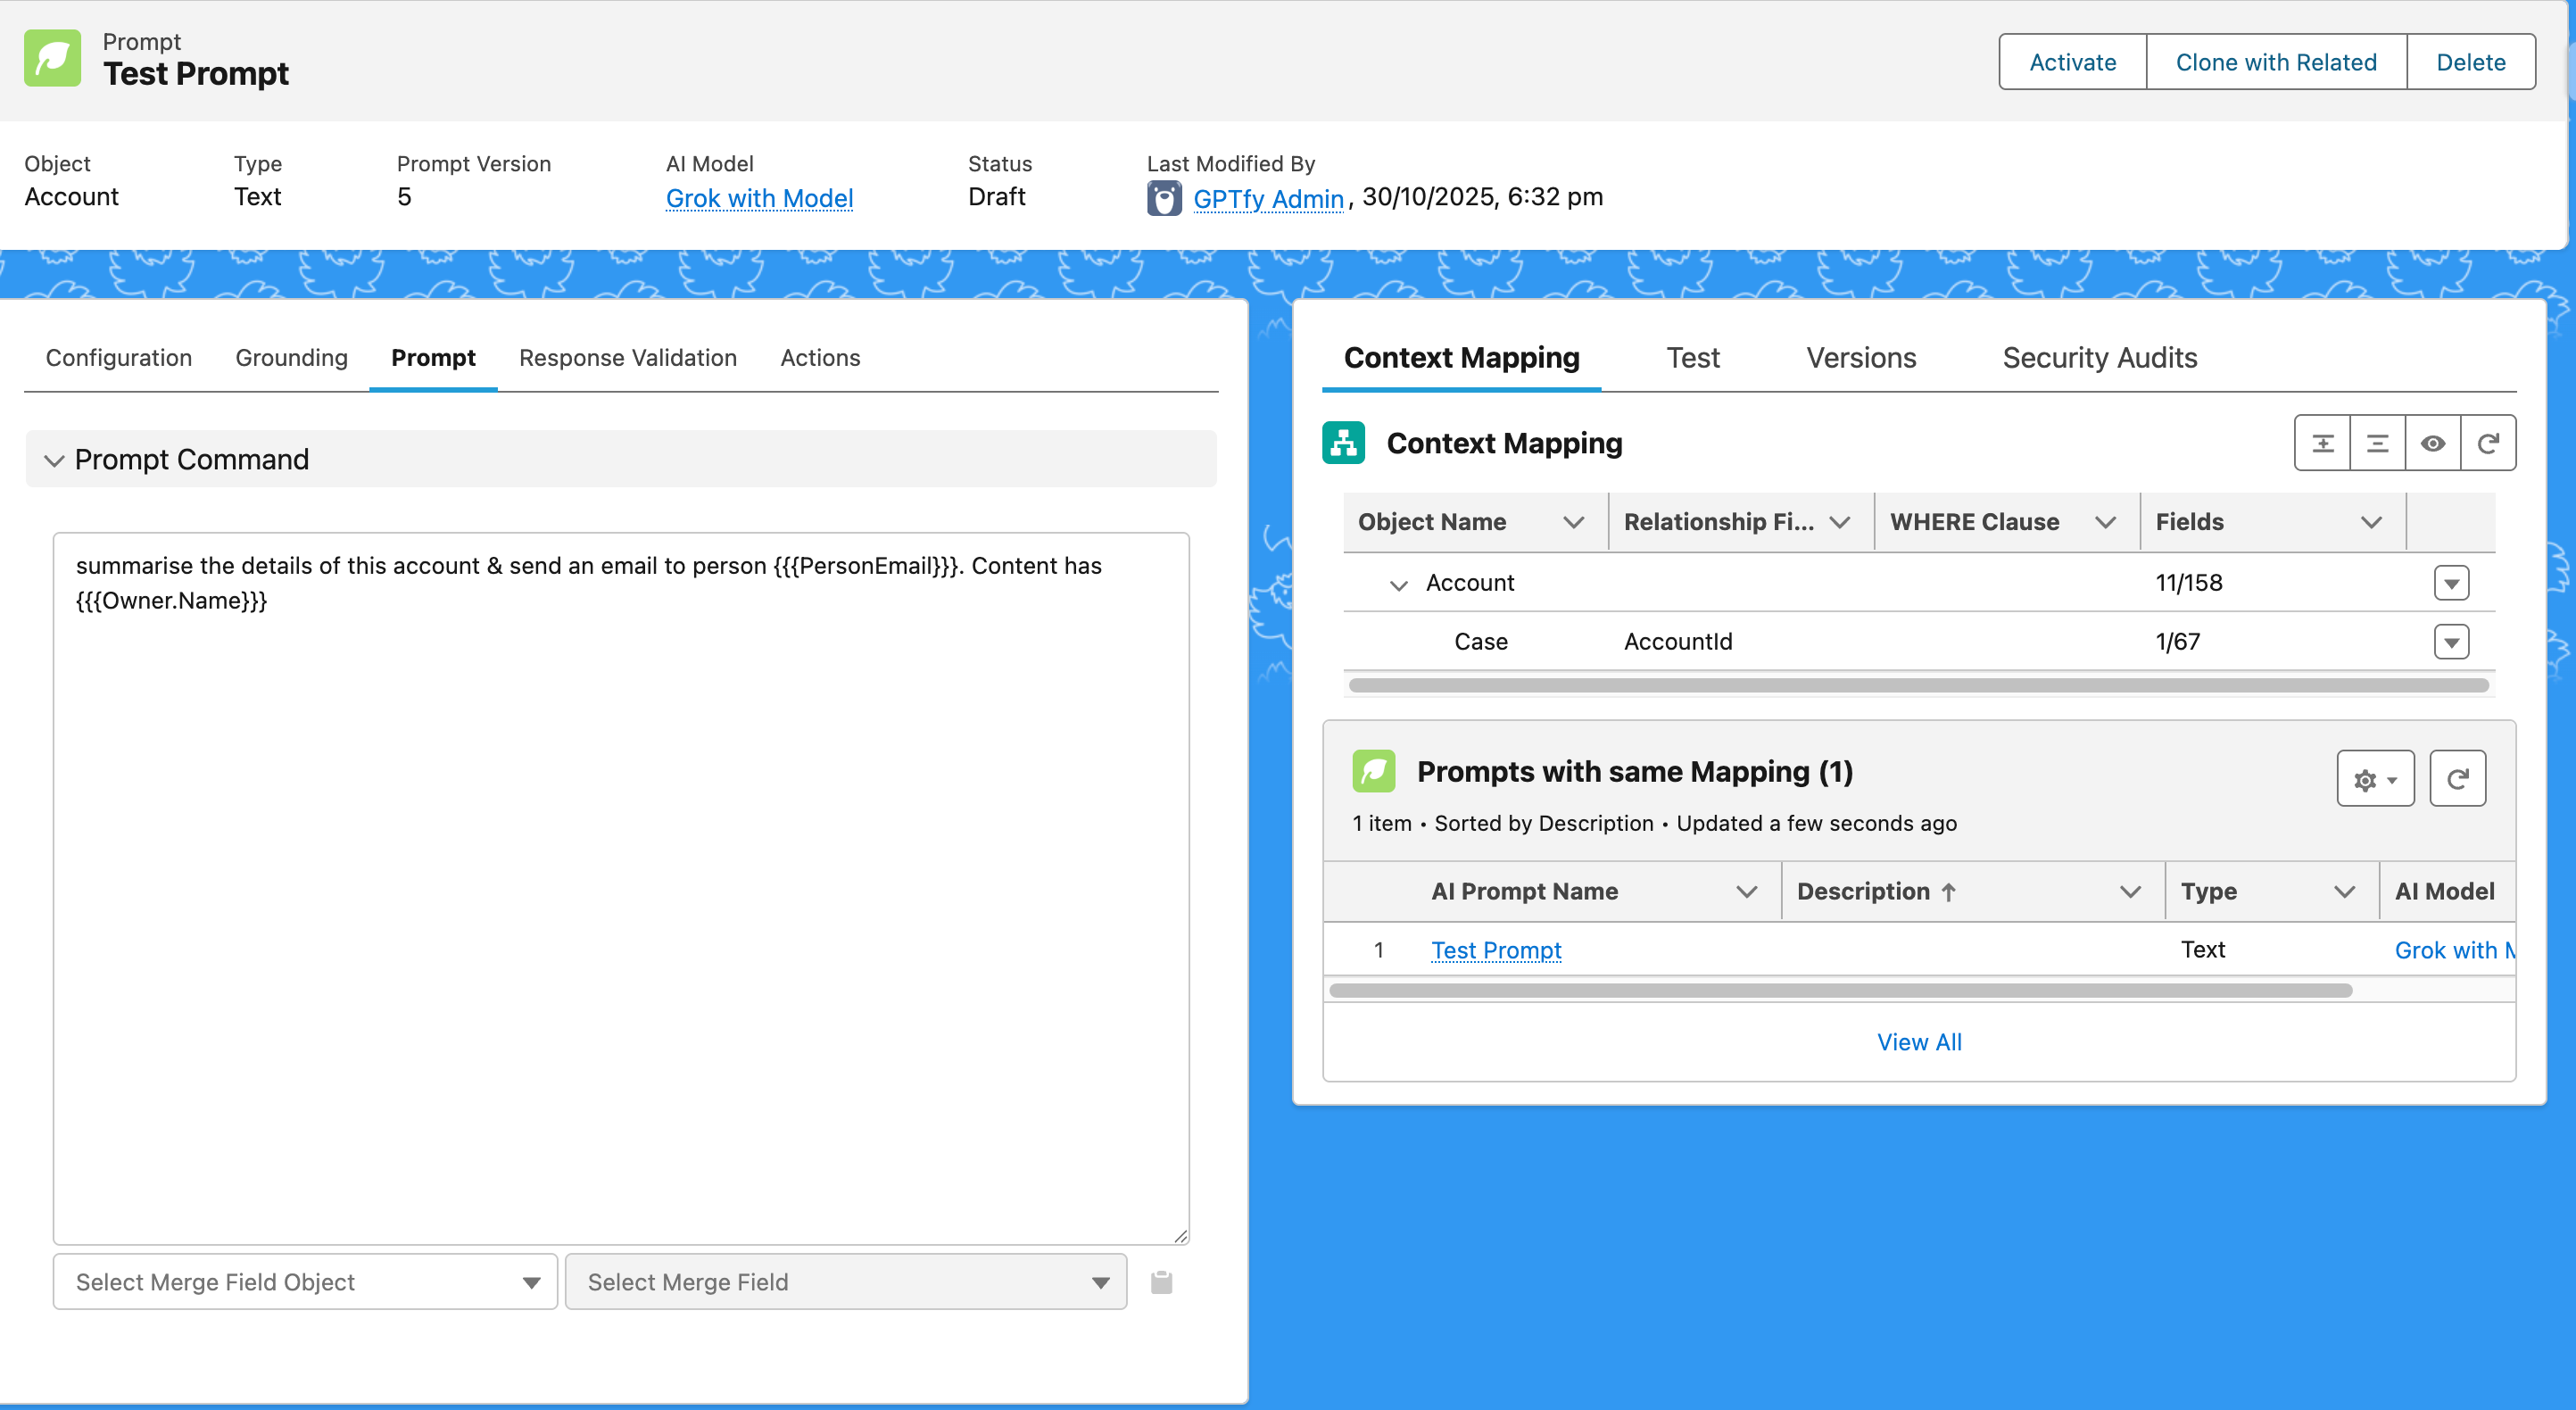Click the Activate button
This screenshot has width=2576, height=1410.
(x=2072, y=62)
